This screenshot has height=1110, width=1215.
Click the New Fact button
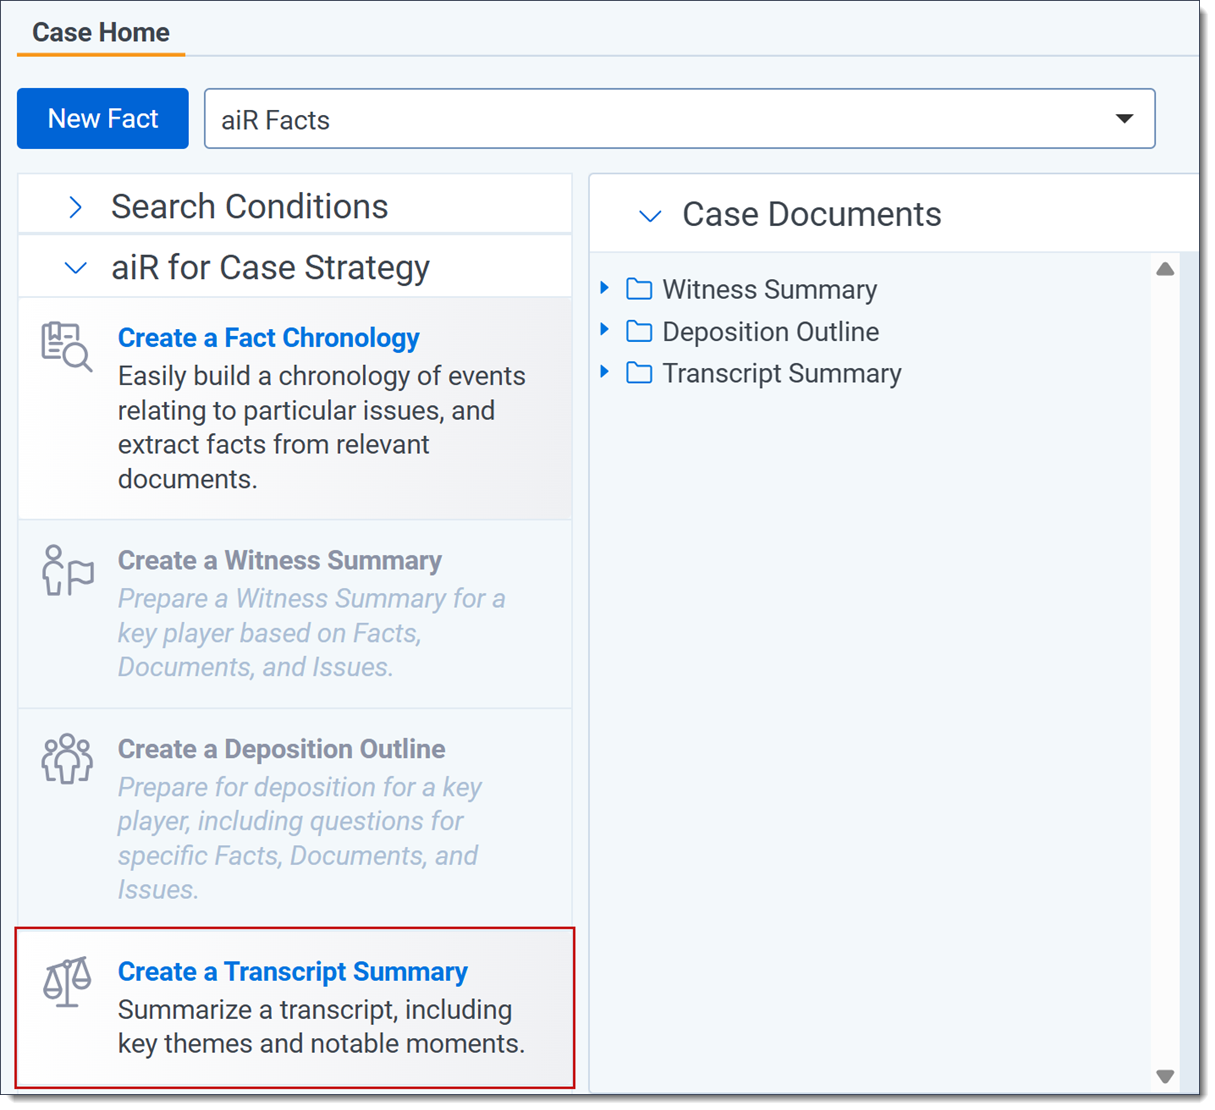coord(102,118)
